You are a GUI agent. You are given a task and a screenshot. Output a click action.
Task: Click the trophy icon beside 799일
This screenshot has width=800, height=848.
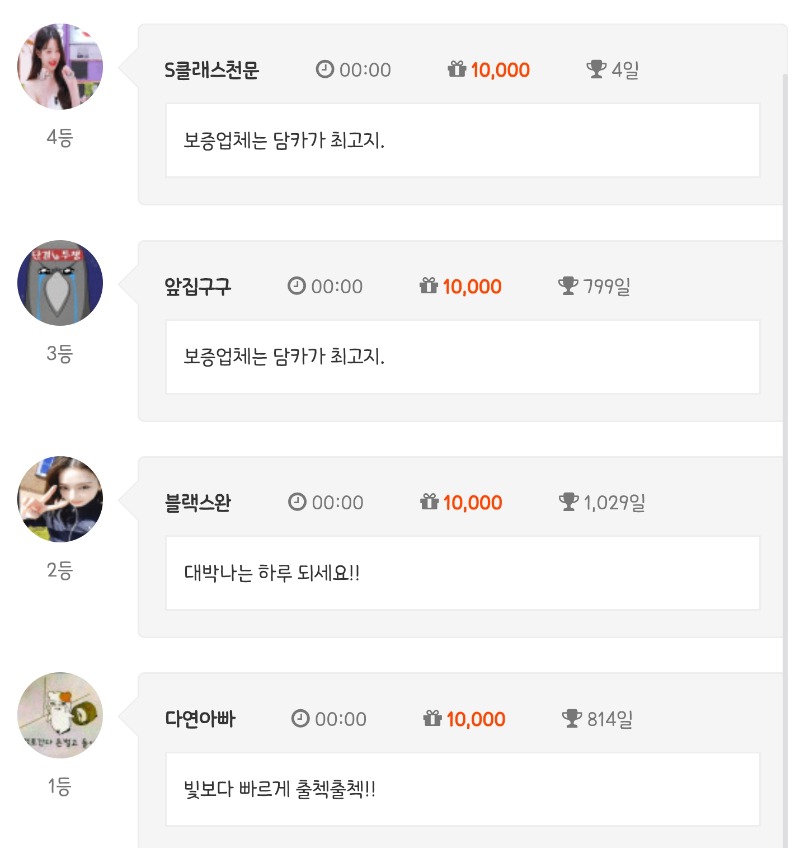pyautogui.click(x=568, y=286)
